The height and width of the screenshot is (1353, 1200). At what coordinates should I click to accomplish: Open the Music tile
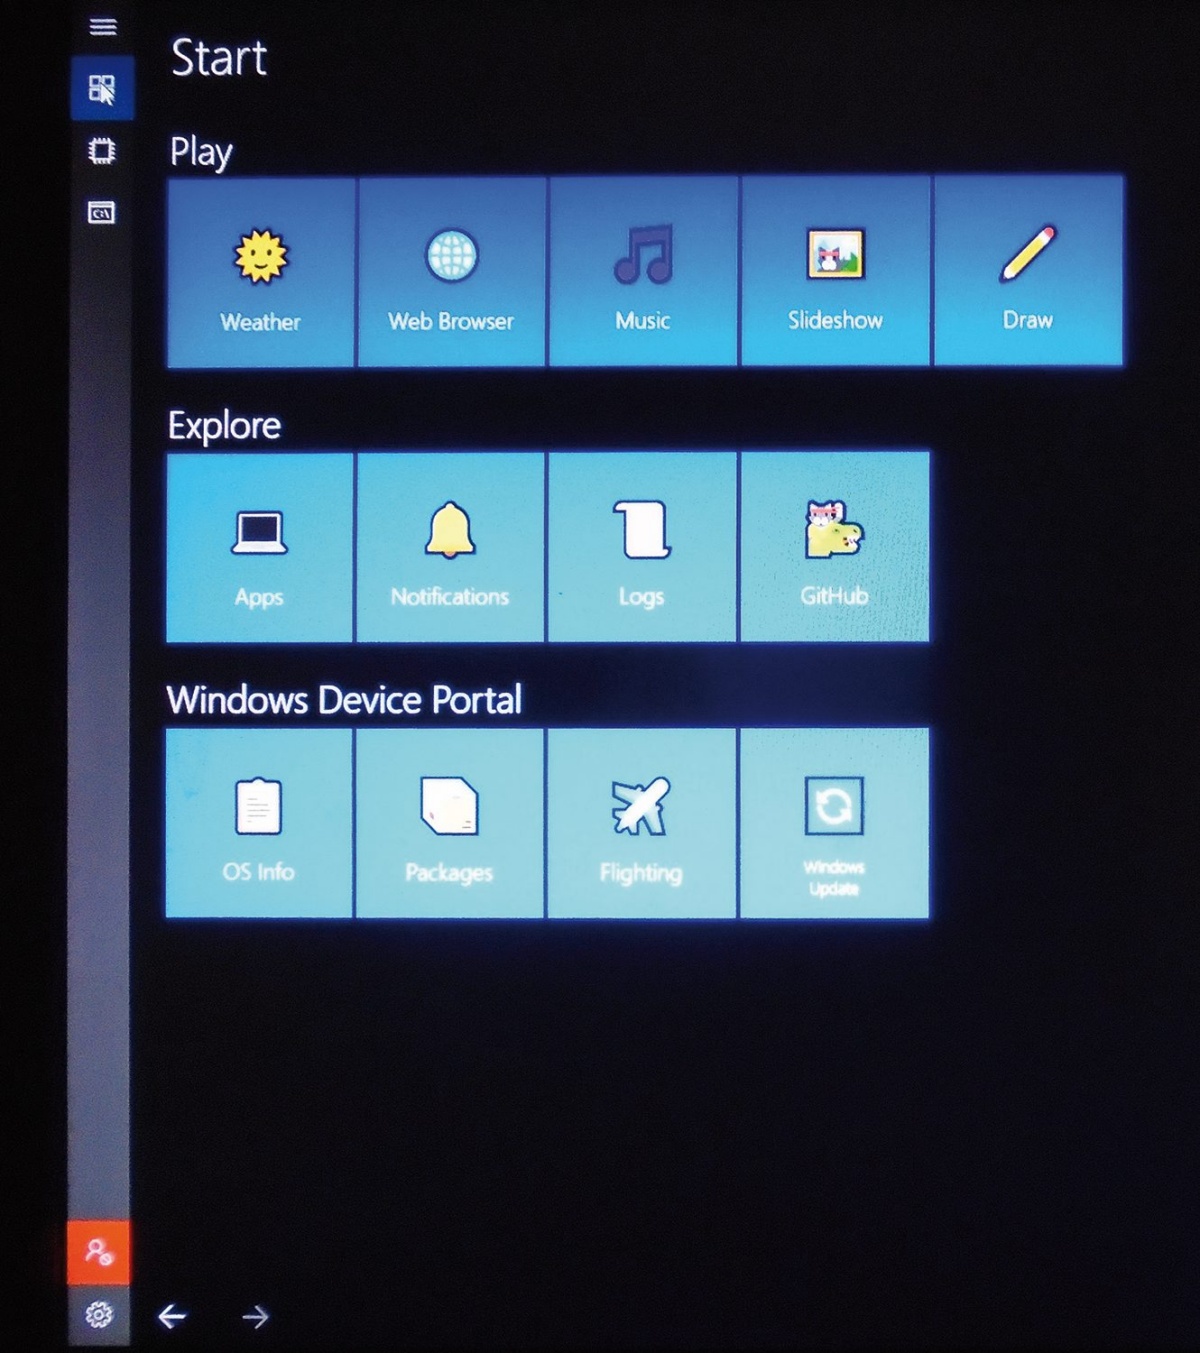pyautogui.click(x=643, y=272)
